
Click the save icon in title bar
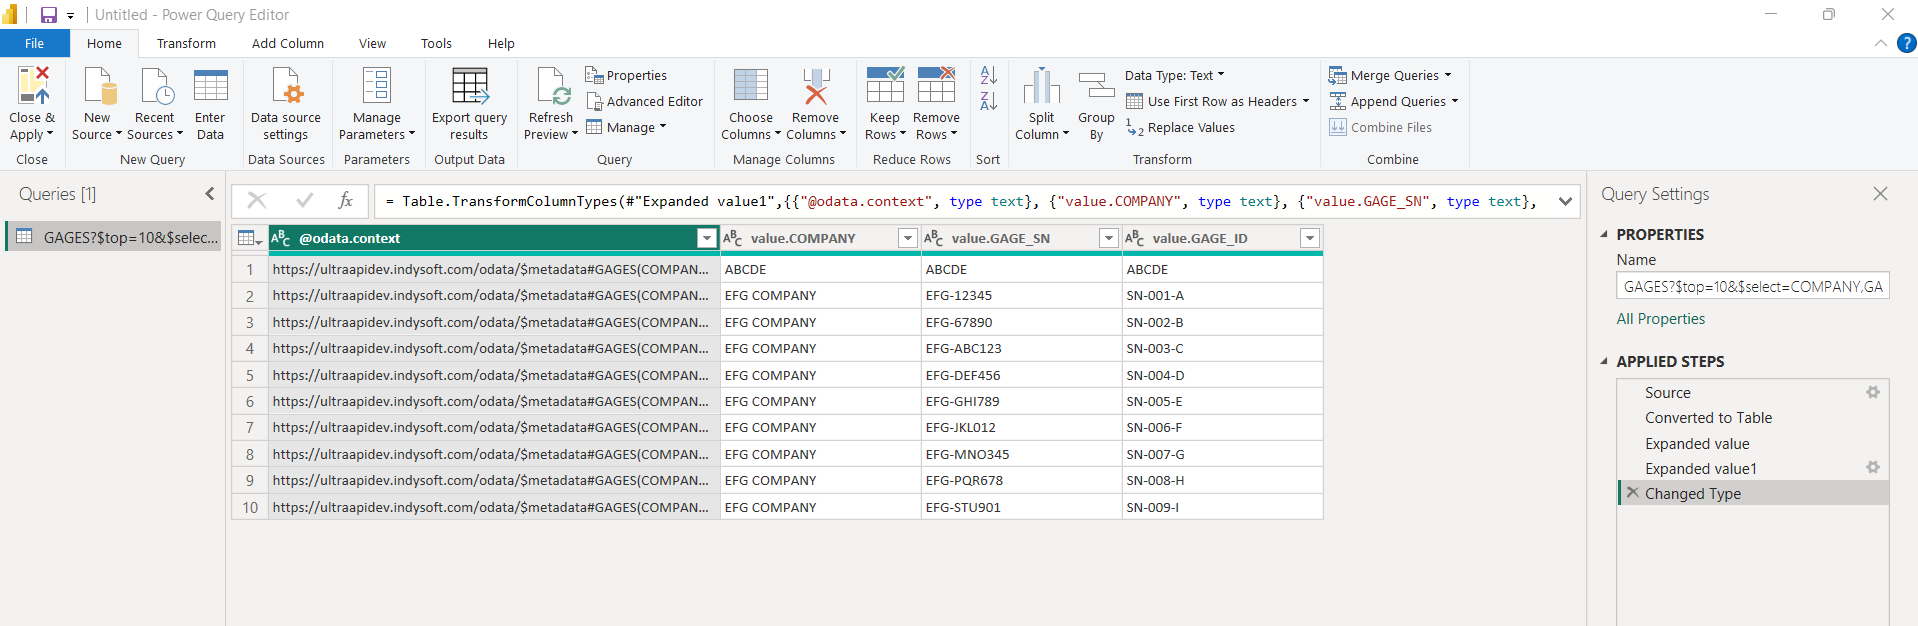tap(48, 15)
